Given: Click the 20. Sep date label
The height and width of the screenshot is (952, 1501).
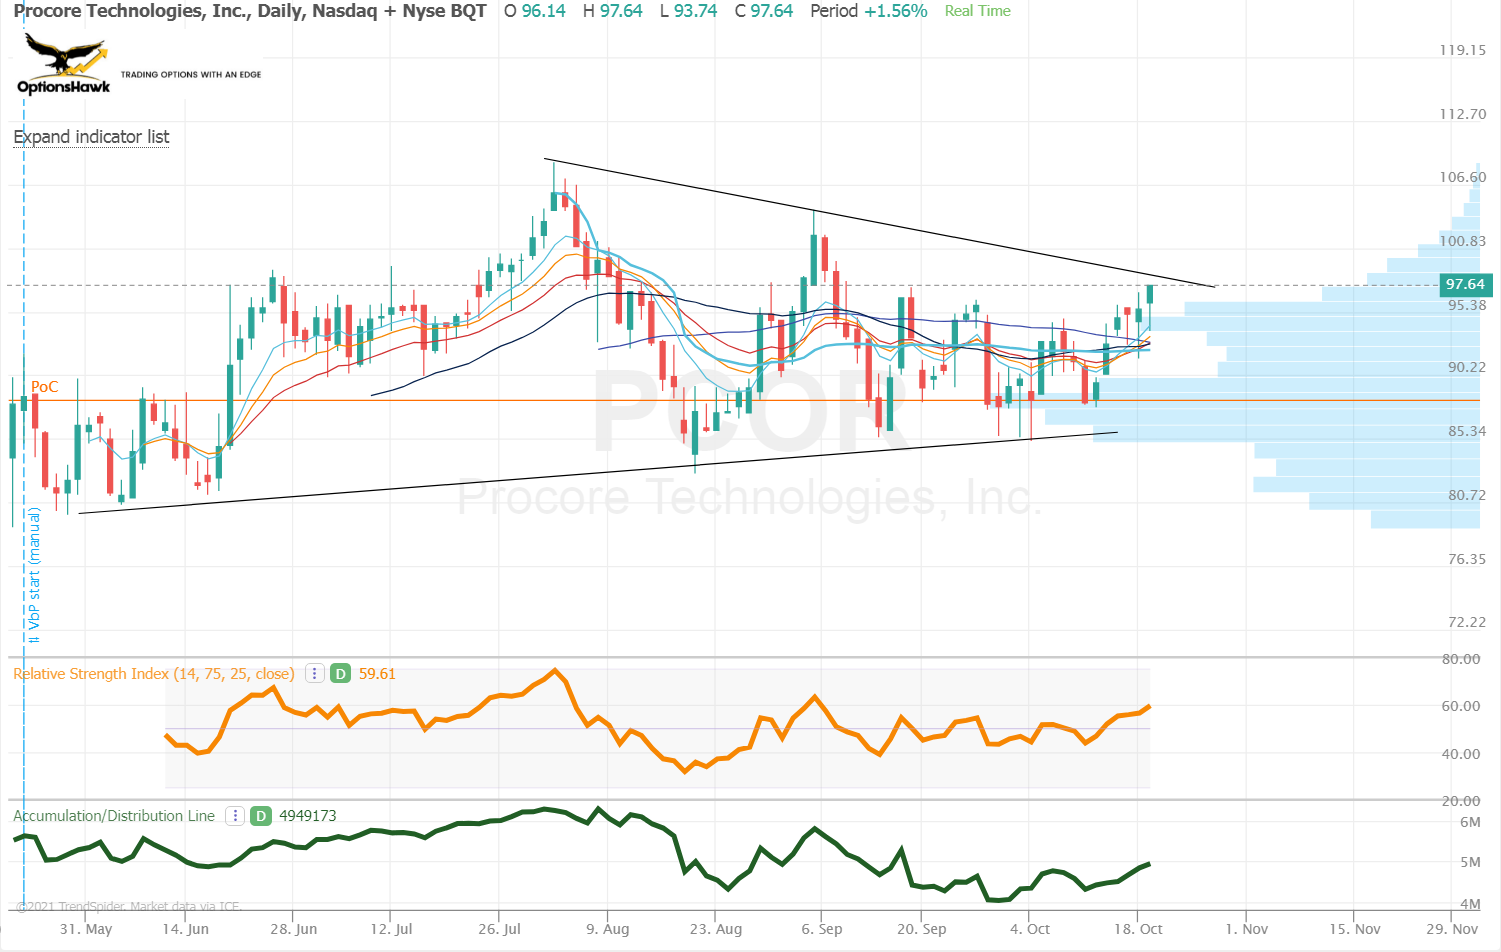Looking at the screenshot, I should pos(921,929).
